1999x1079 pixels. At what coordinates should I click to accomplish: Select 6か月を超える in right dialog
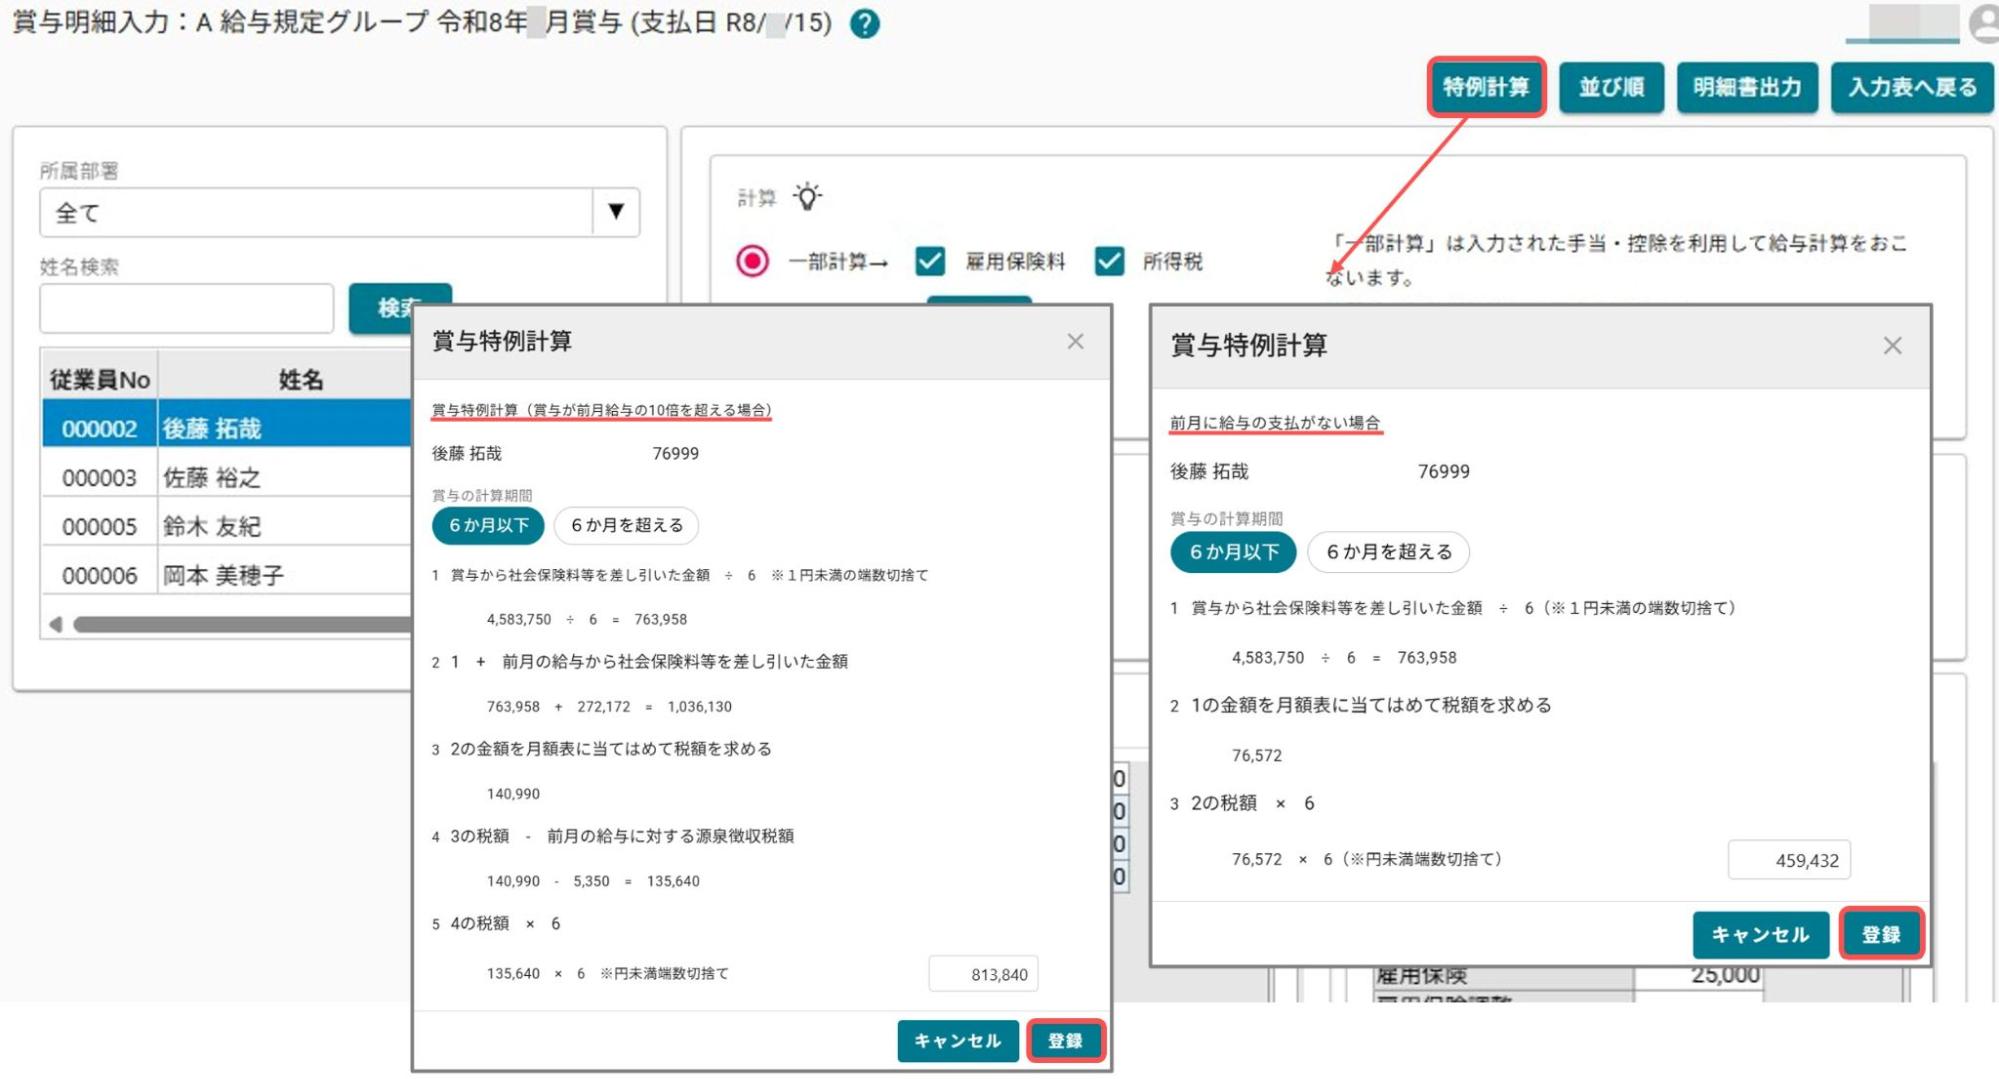click(1388, 552)
